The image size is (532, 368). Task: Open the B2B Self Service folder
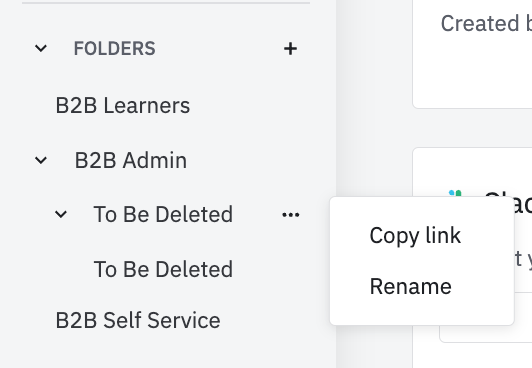(138, 320)
